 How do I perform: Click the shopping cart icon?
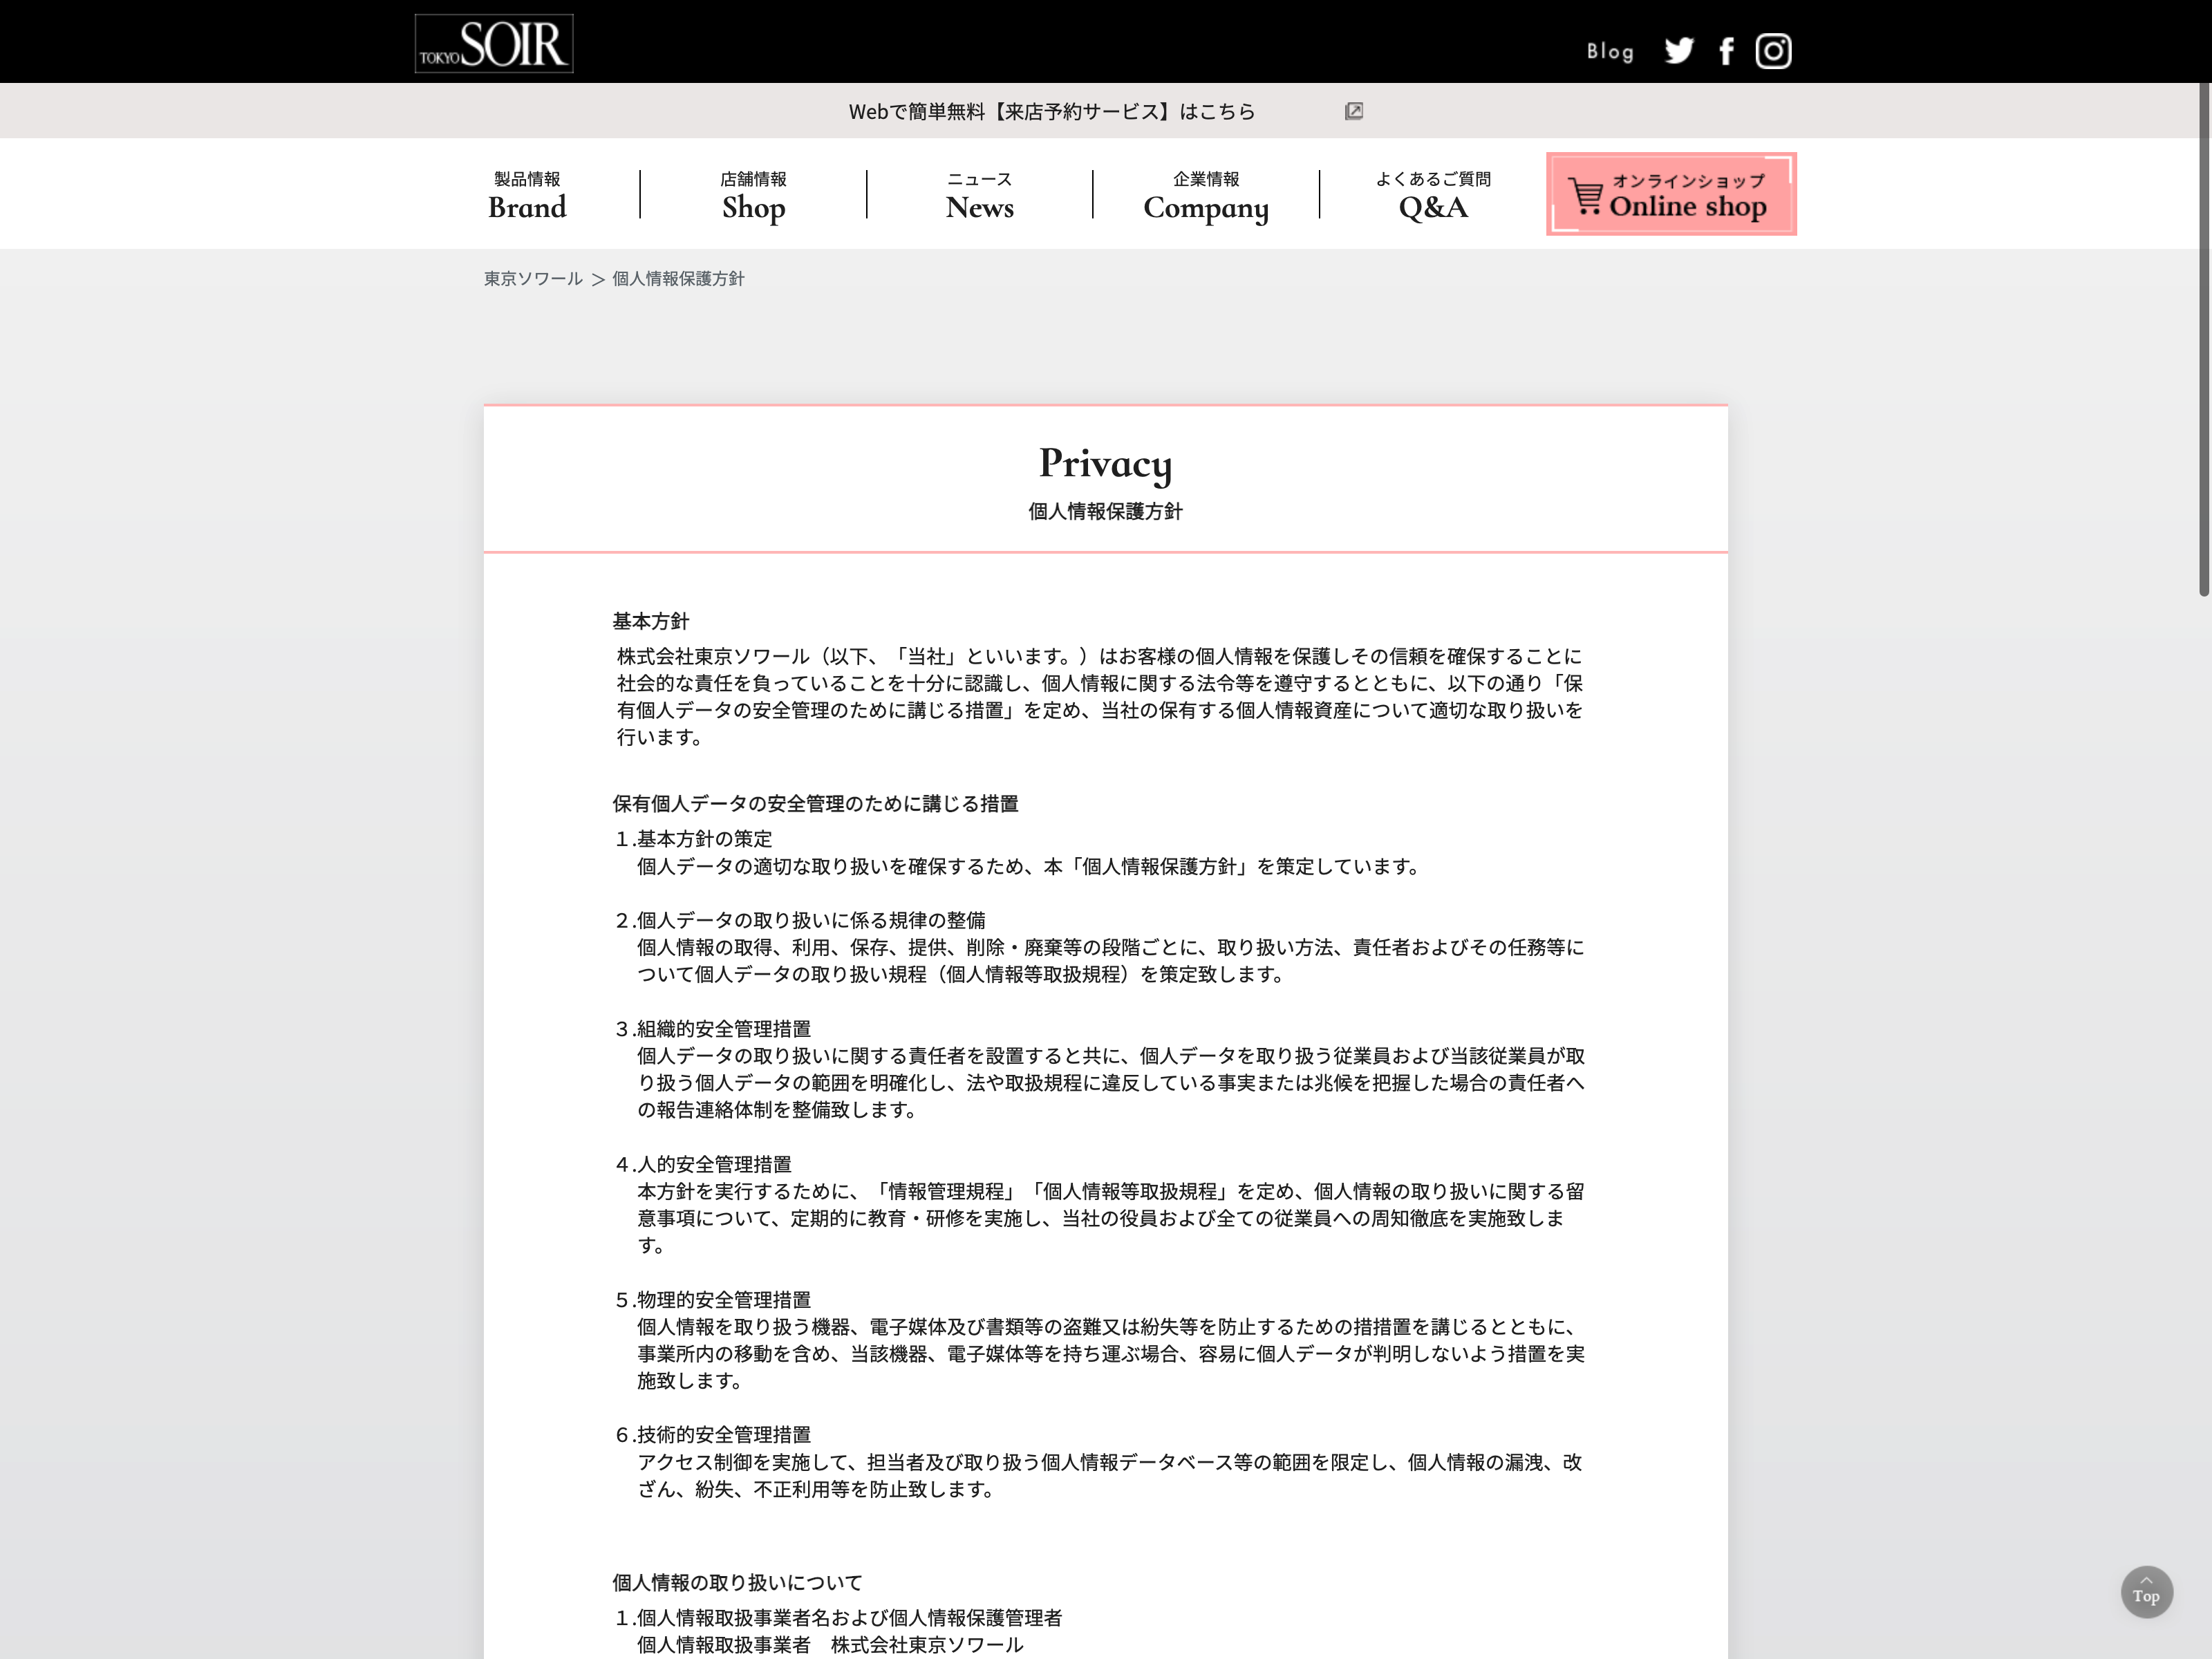pyautogui.click(x=1585, y=196)
